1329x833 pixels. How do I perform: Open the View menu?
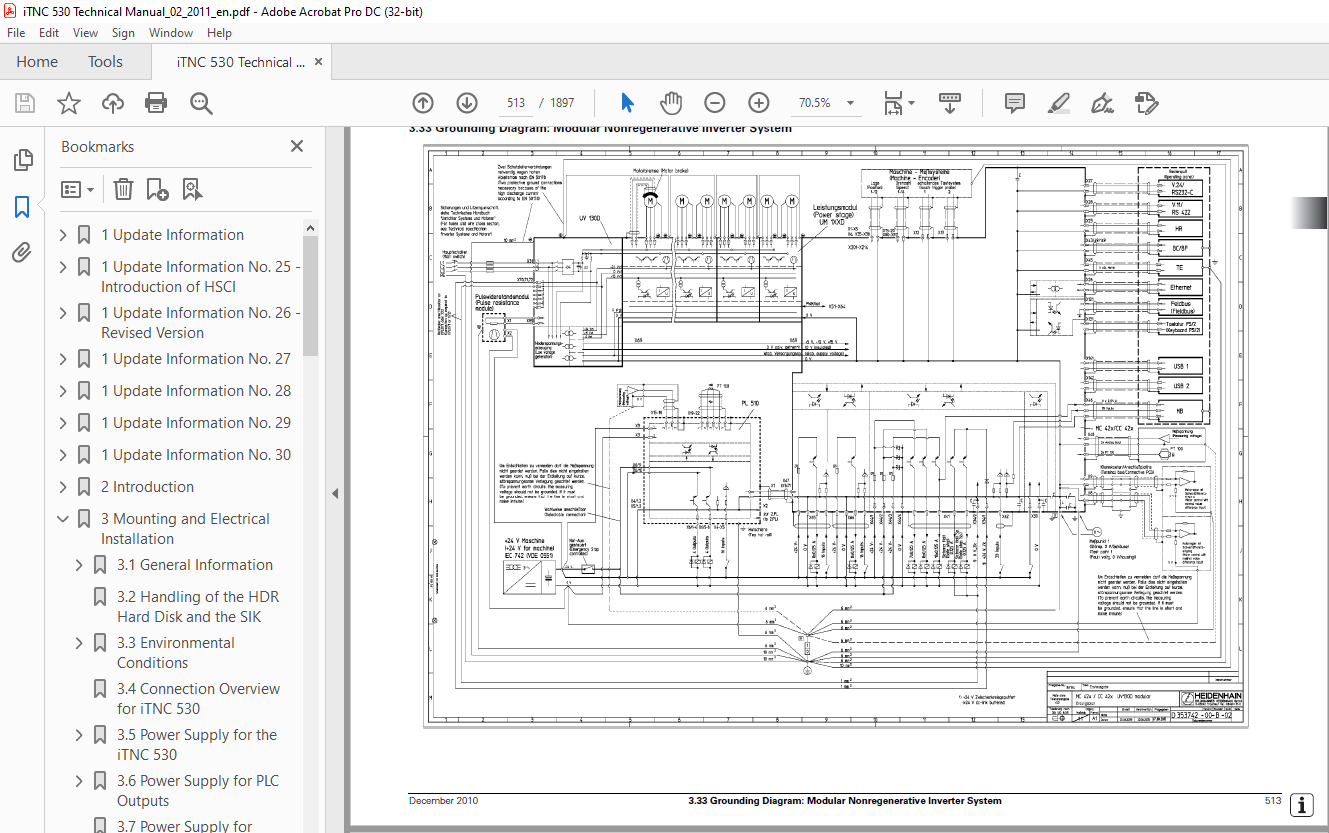(85, 33)
